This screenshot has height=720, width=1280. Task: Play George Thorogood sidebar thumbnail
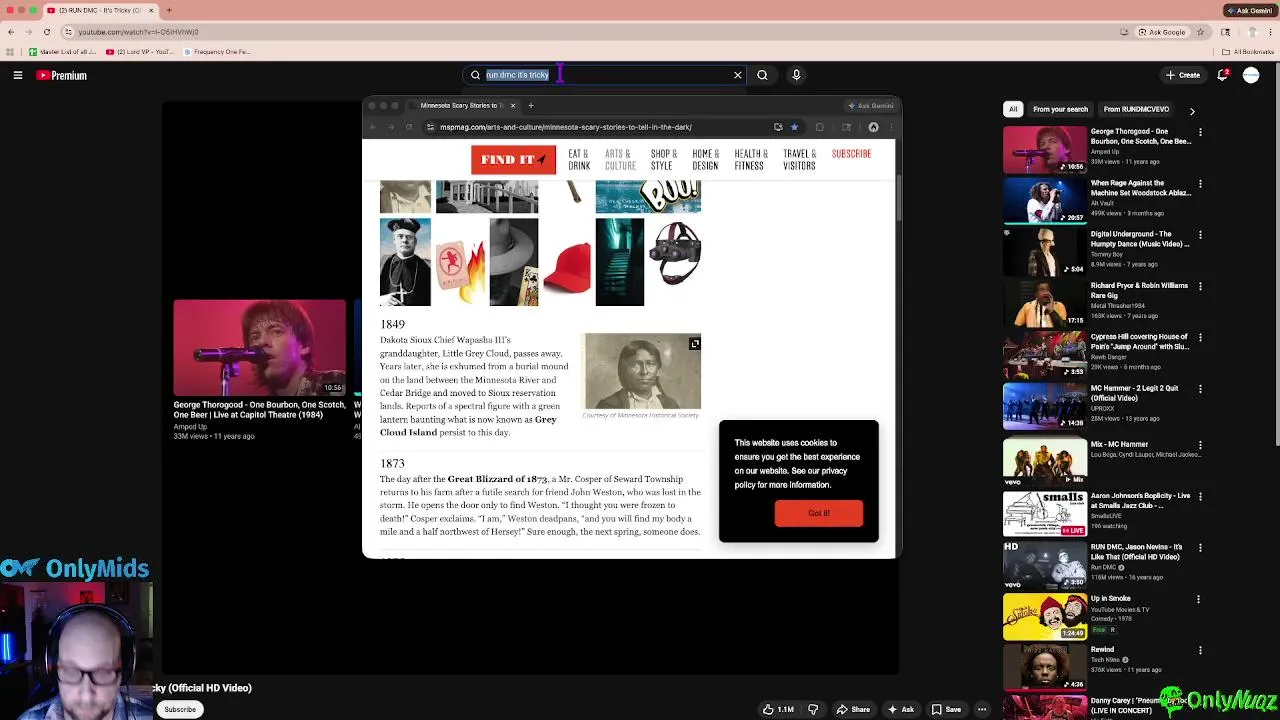1045,150
